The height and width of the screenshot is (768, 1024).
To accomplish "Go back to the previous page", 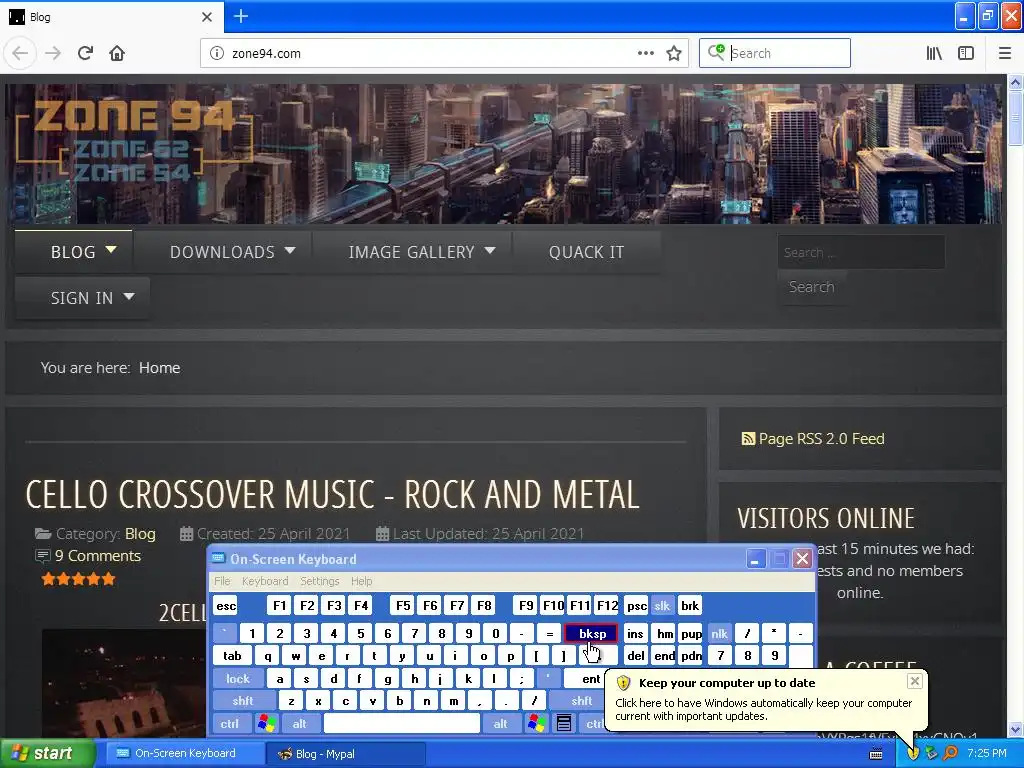I will [x=20, y=53].
